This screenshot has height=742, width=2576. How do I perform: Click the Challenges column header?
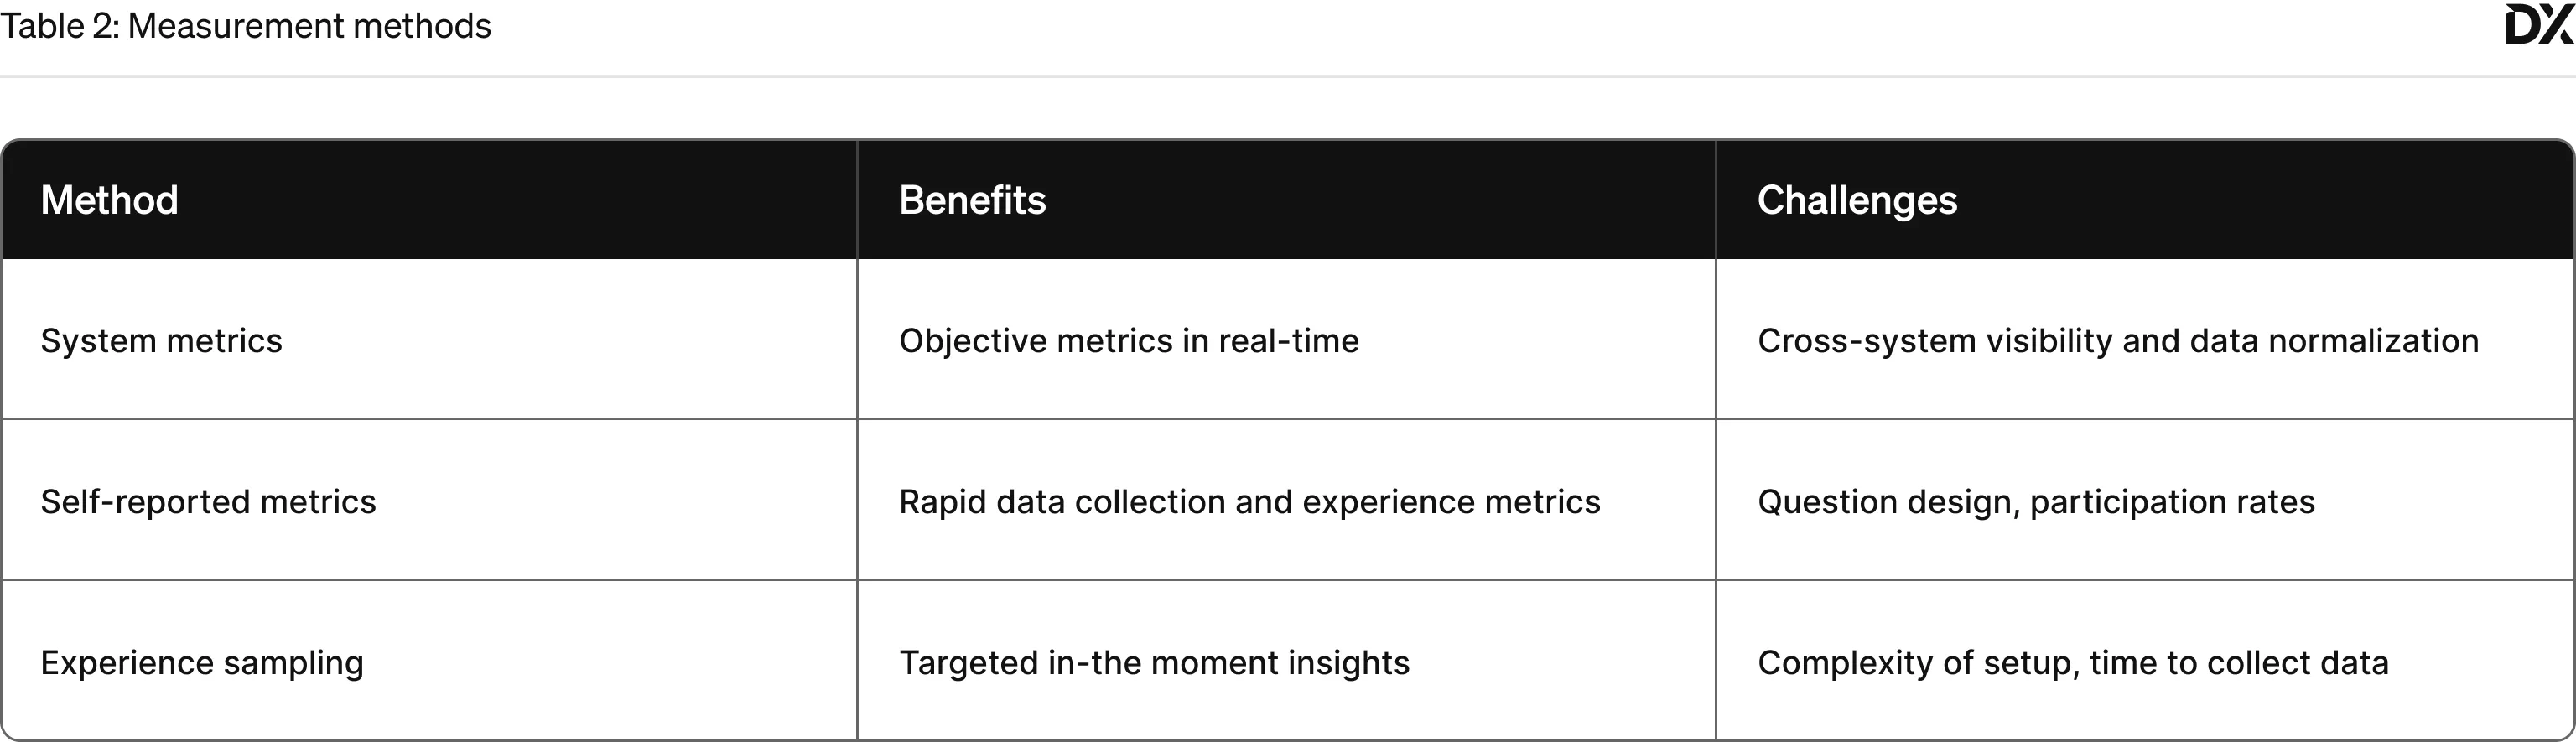point(1857,200)
